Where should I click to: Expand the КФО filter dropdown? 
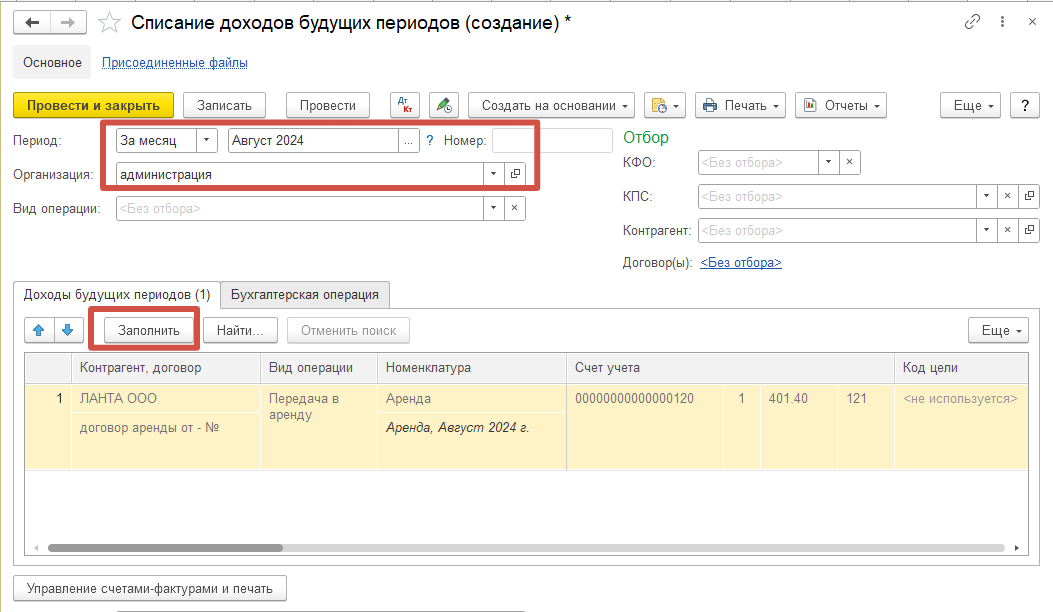(829, 162)
